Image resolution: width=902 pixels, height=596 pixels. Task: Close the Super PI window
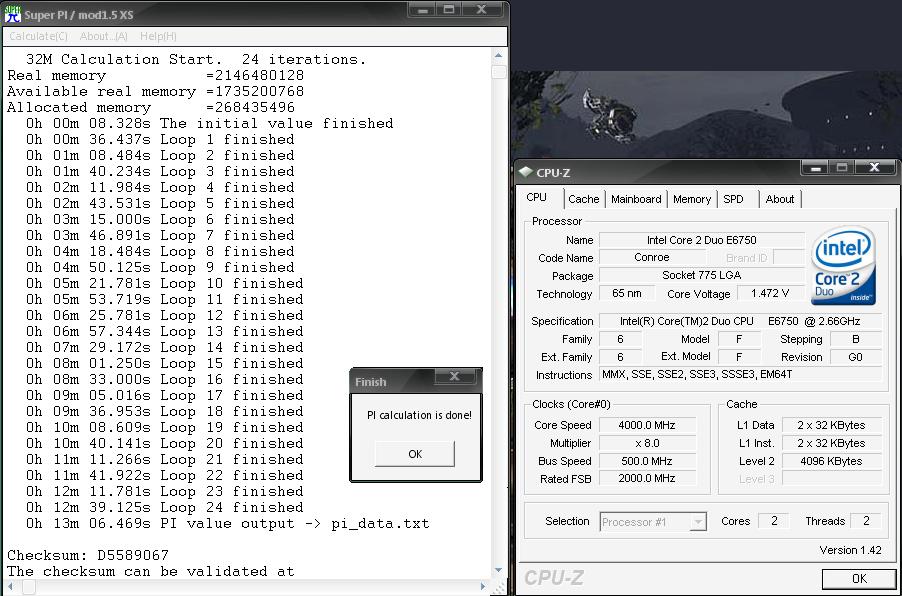(x=482, y=9)
